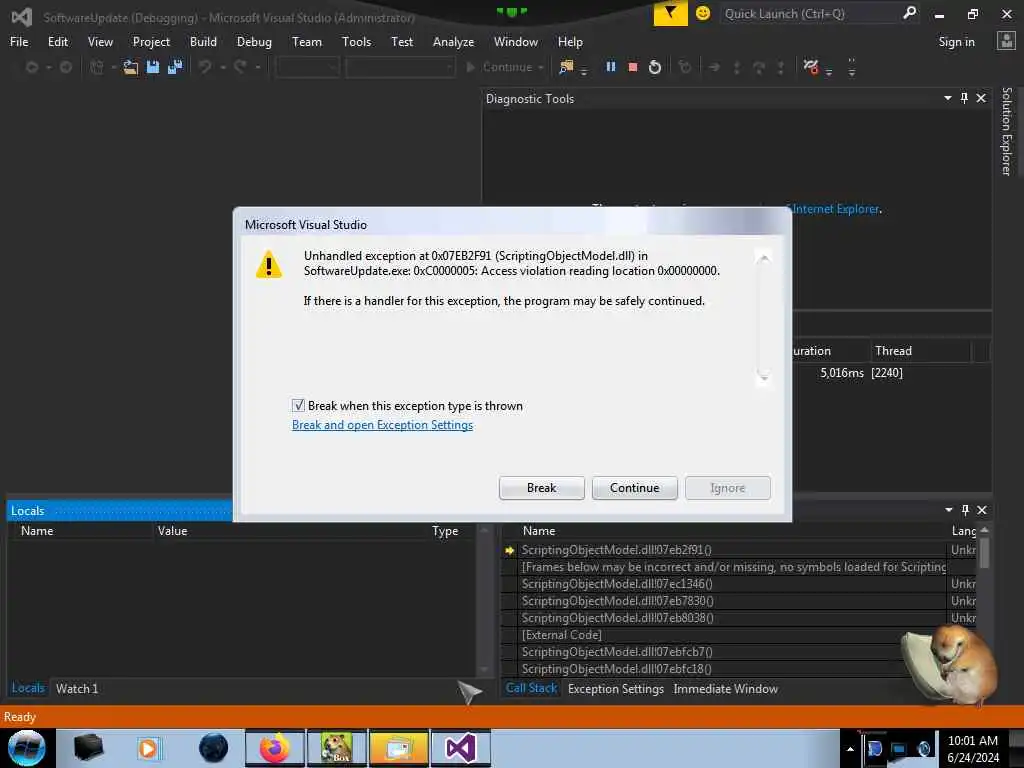Click the Visual Studio logo icon in title bar

click(22, 17)
